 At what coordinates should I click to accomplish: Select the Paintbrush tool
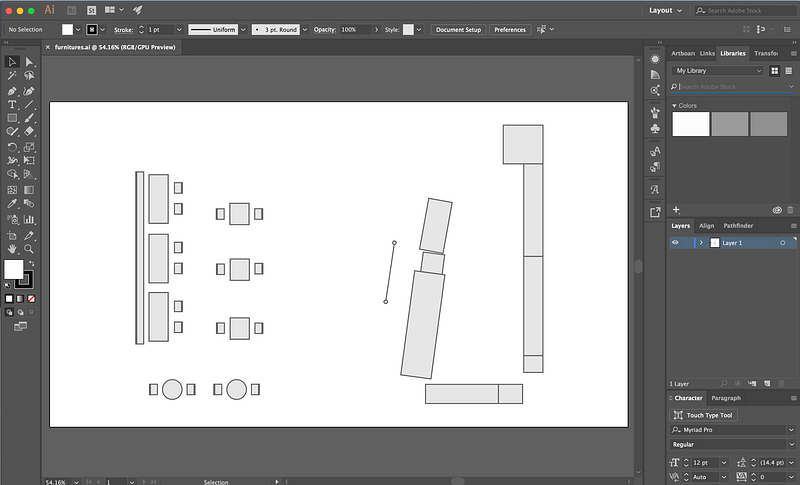click(29, 118)
